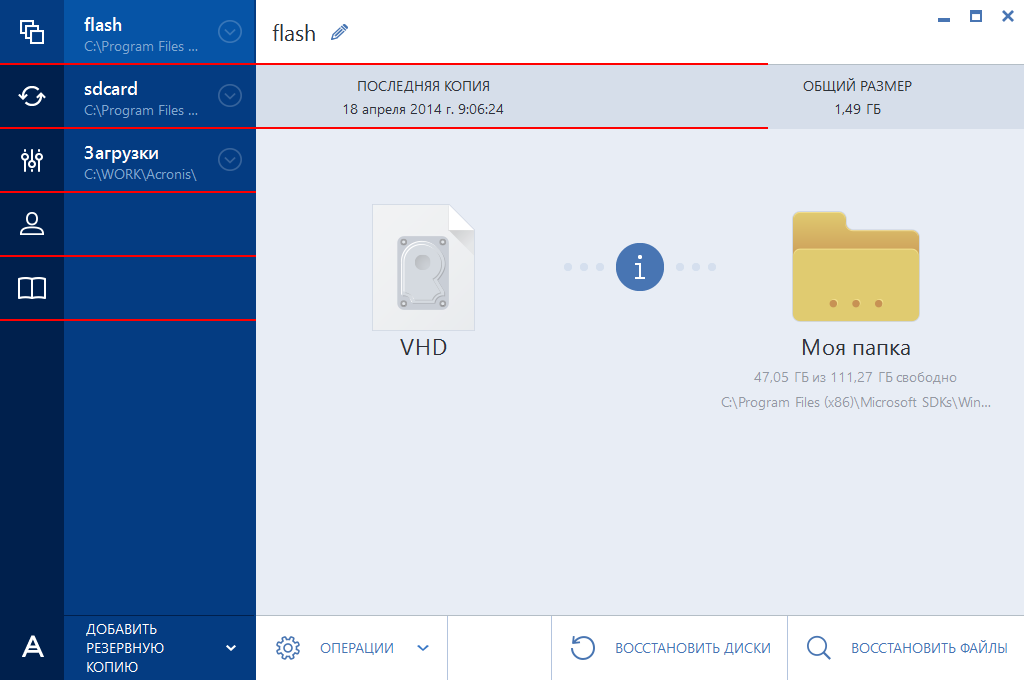The image size is (1024, 680).
Task: Expand the Загрузки backup item chevron
Action: [230, 160]
